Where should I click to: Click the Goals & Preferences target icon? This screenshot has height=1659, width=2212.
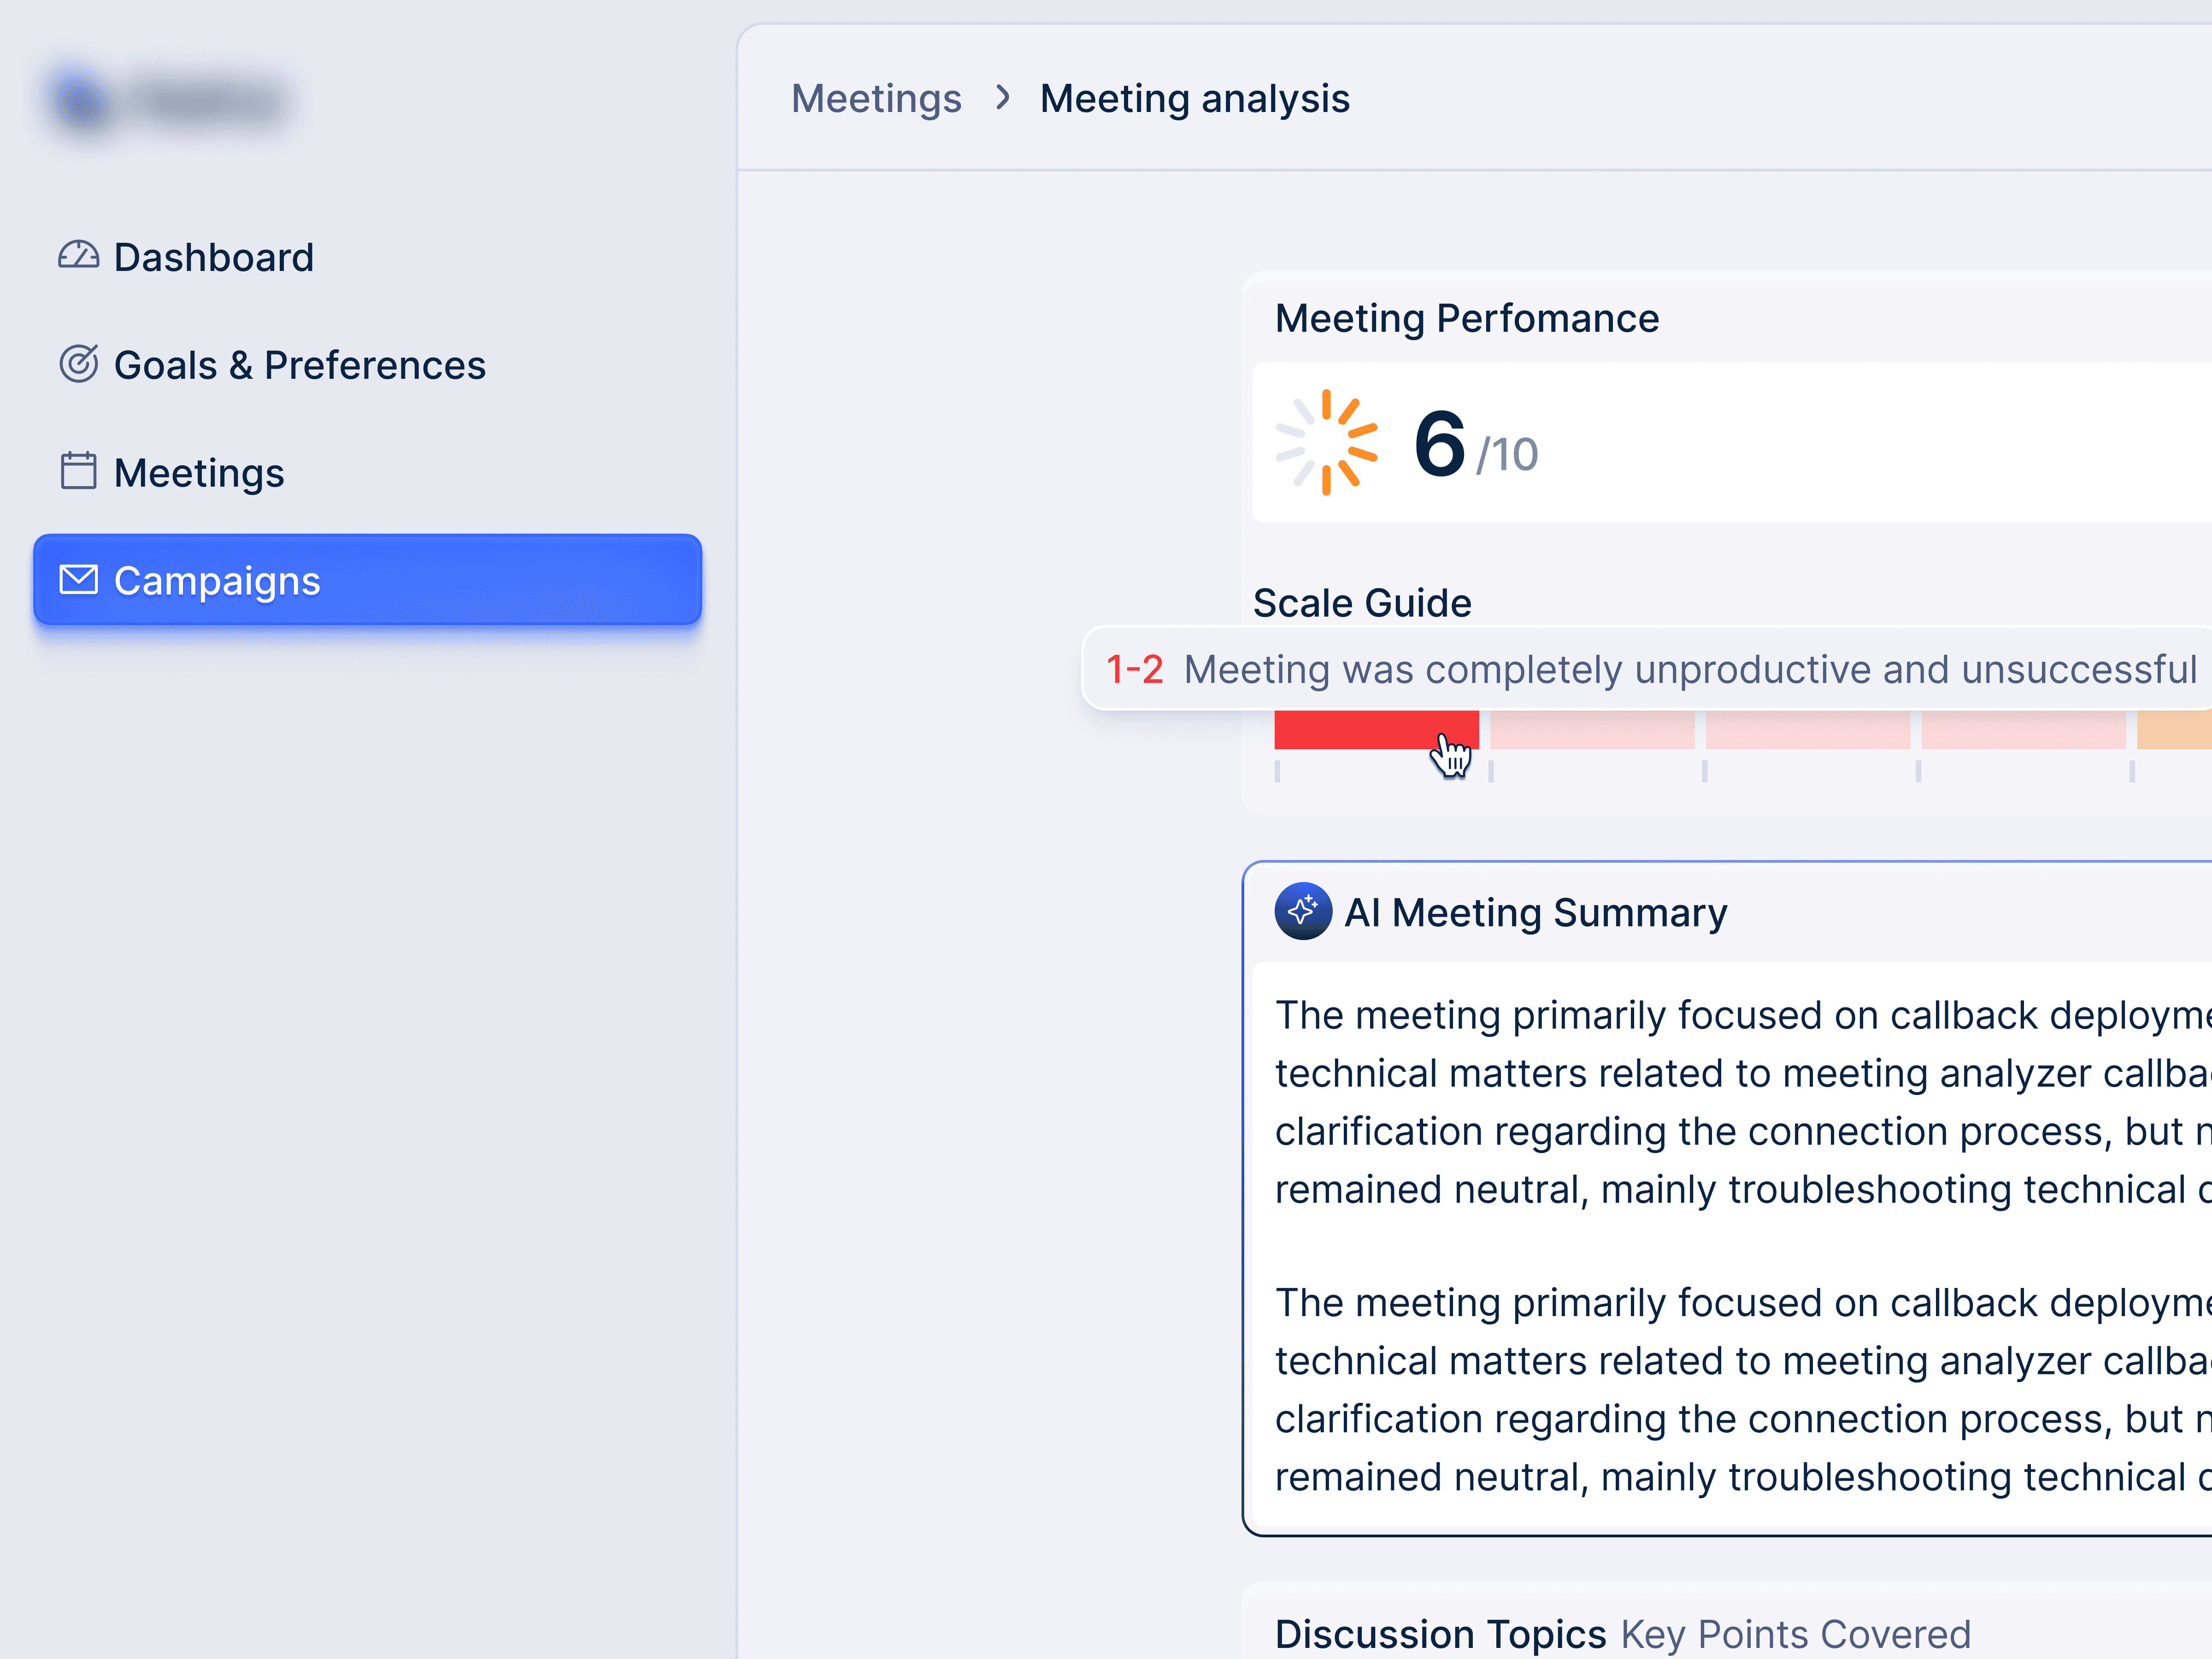coord(78,365)
